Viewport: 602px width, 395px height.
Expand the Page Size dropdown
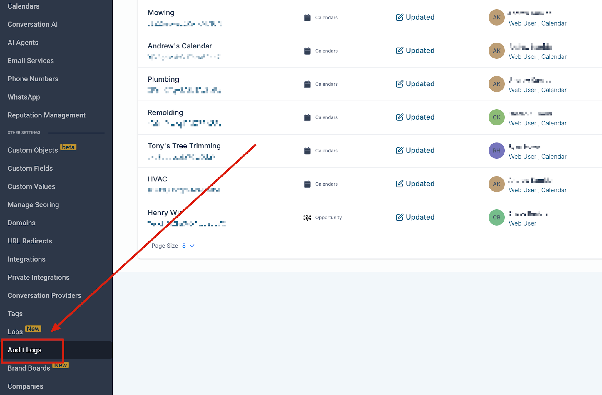(x=188, y=246)
